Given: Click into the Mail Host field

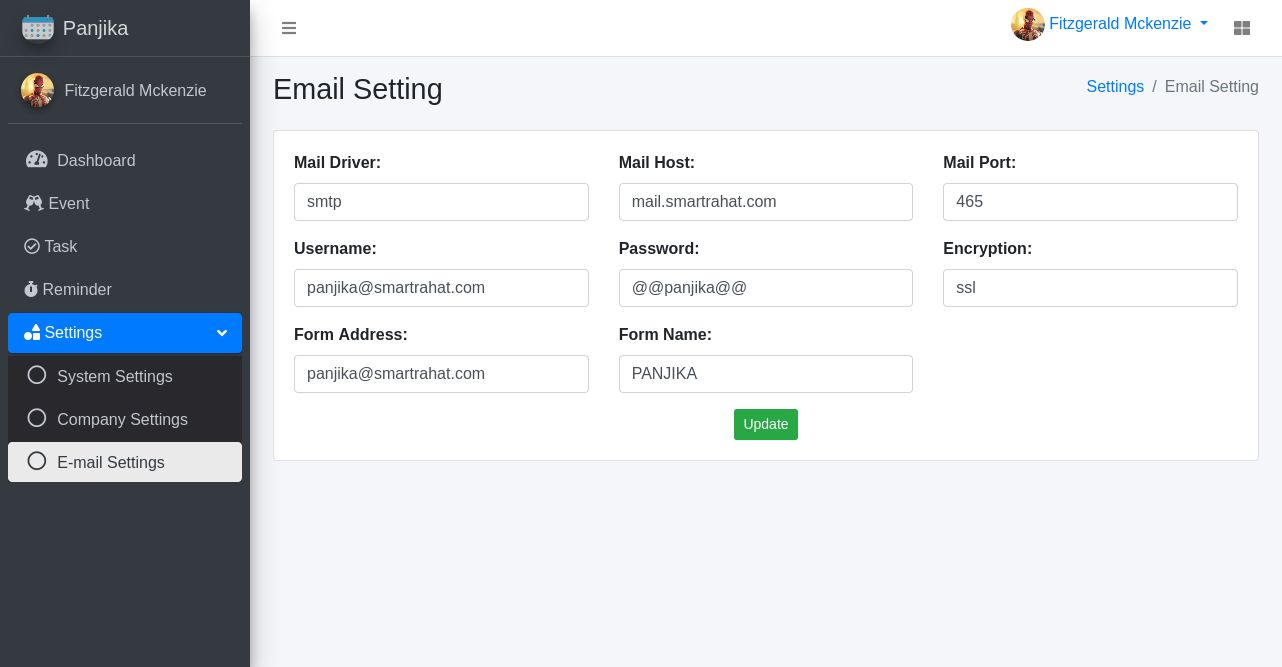Looking at the screenshot, I should tap(765, 202).
